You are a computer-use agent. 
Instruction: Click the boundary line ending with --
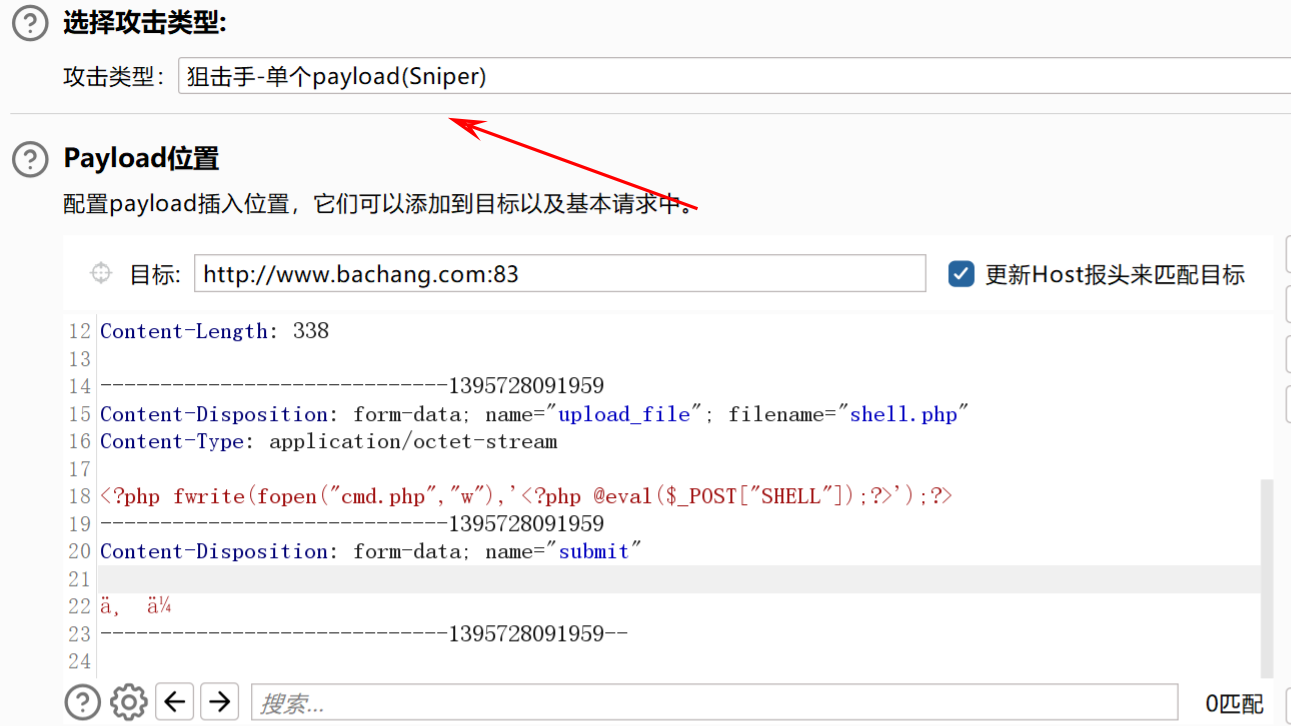click(364, 634)
